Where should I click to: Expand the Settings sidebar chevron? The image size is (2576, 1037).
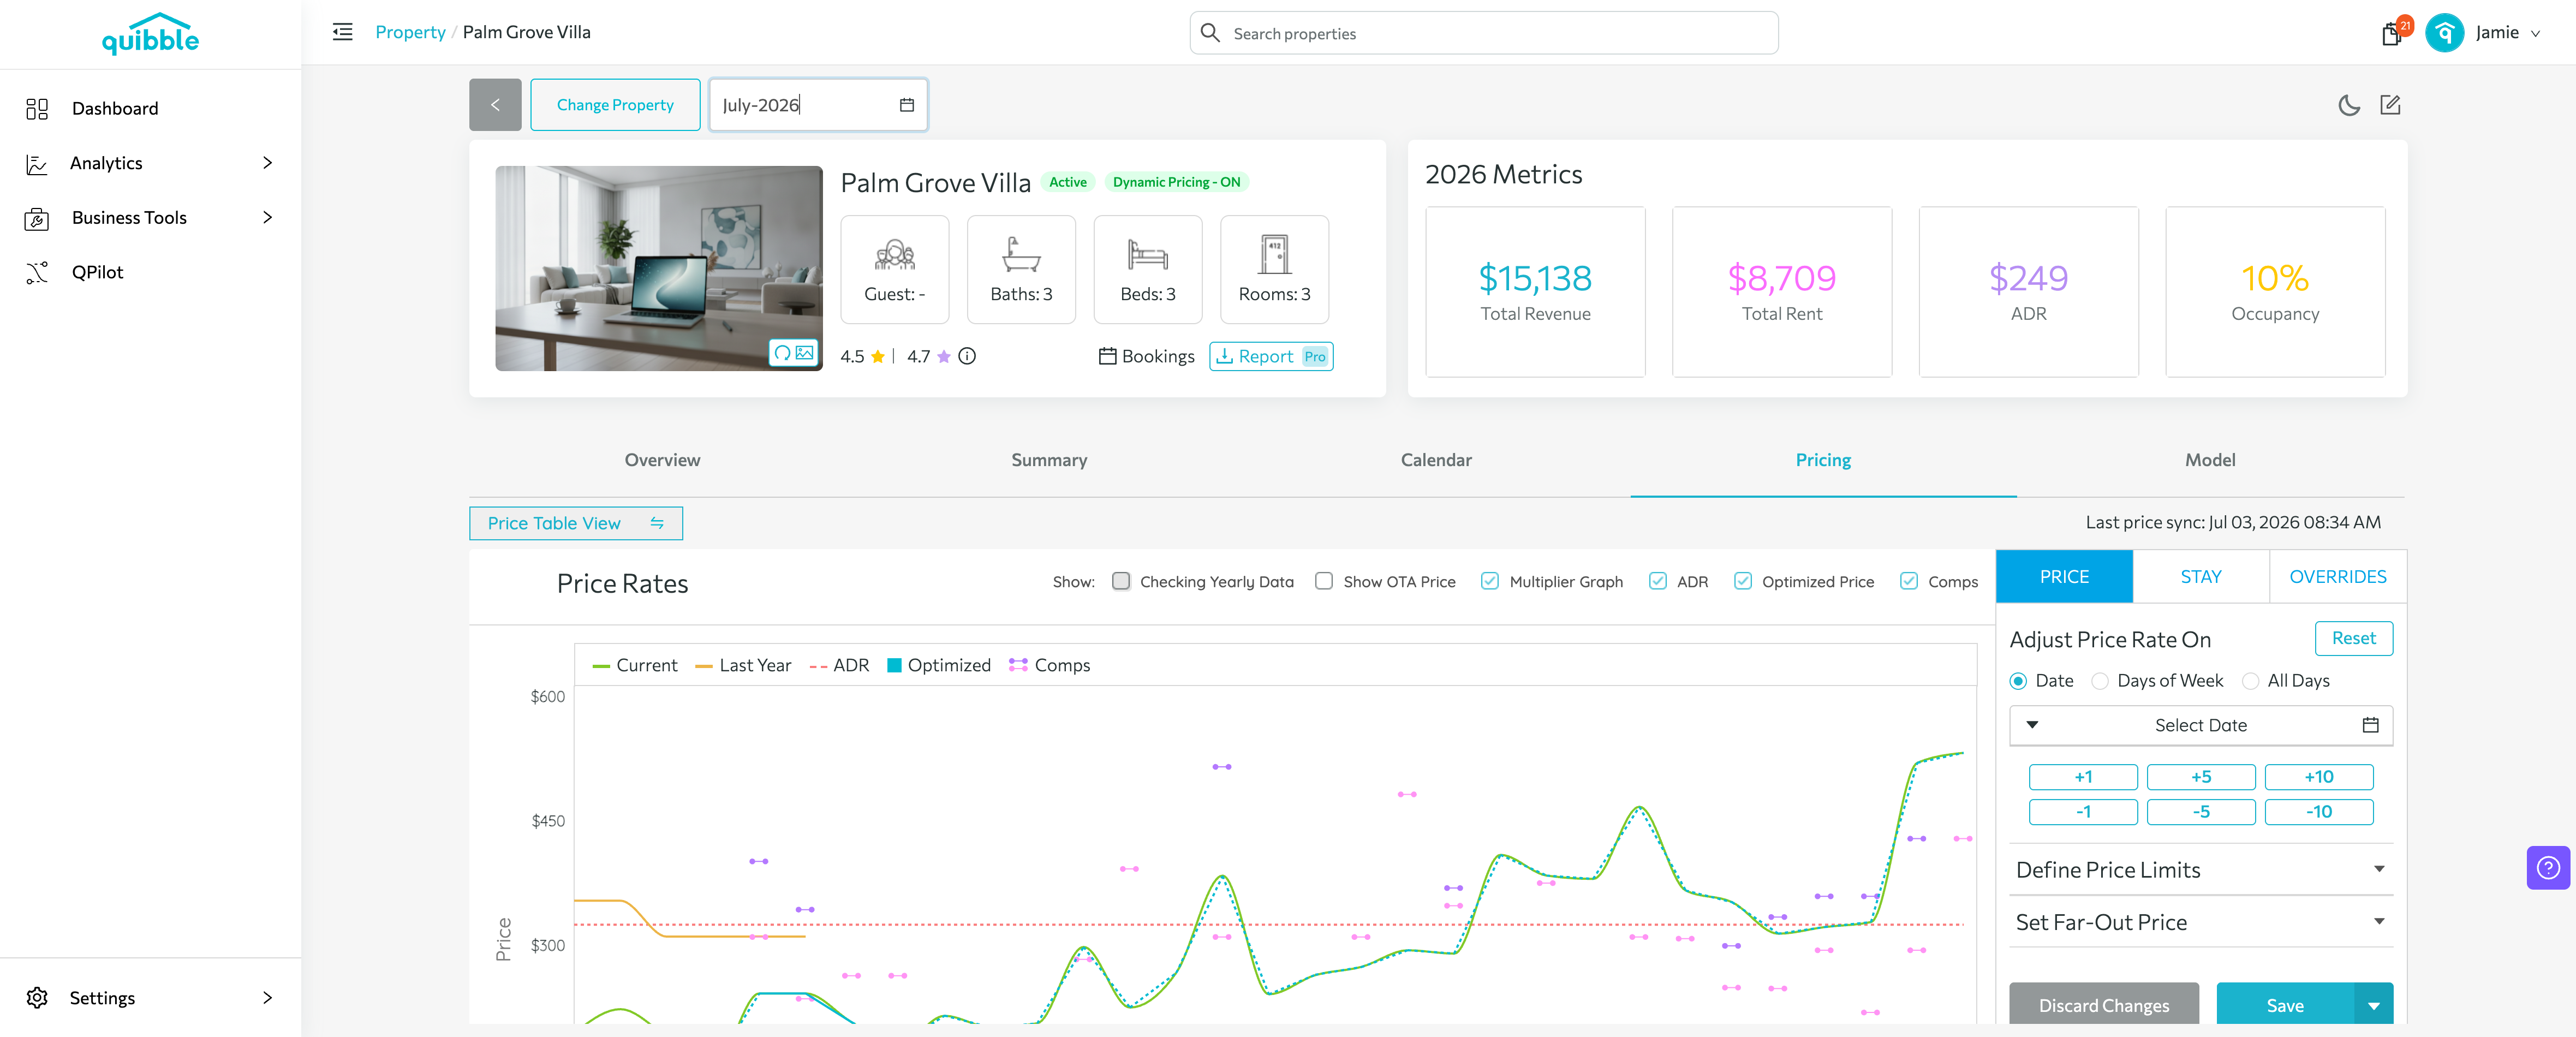(x=267, y=997)
